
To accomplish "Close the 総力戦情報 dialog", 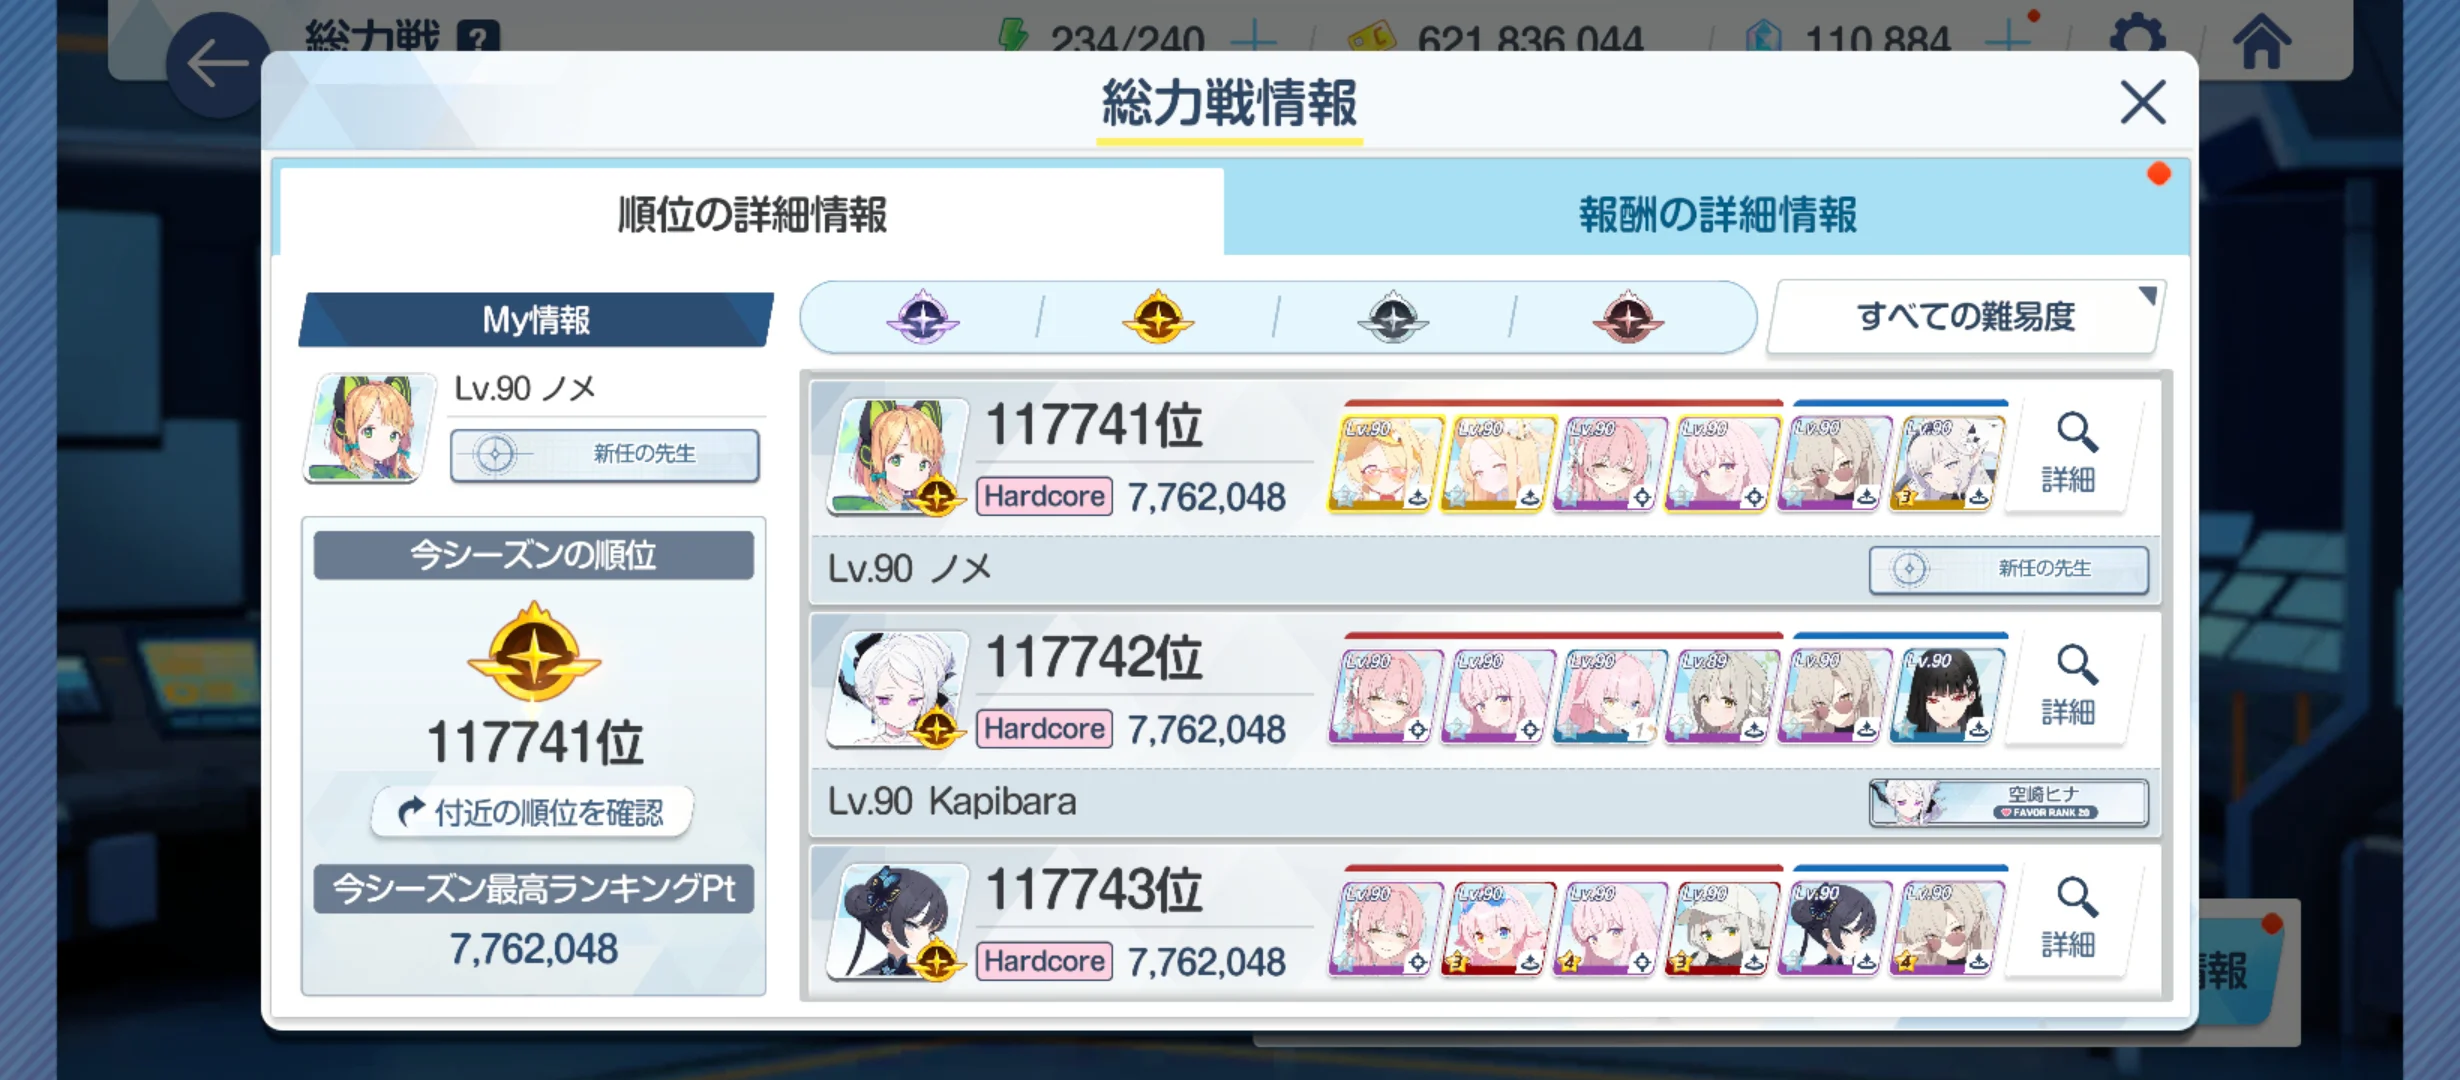I will point(2143,102).
